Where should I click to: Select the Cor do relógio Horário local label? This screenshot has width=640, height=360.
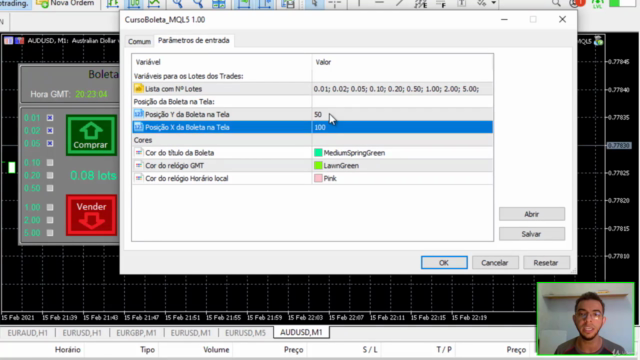187,178
